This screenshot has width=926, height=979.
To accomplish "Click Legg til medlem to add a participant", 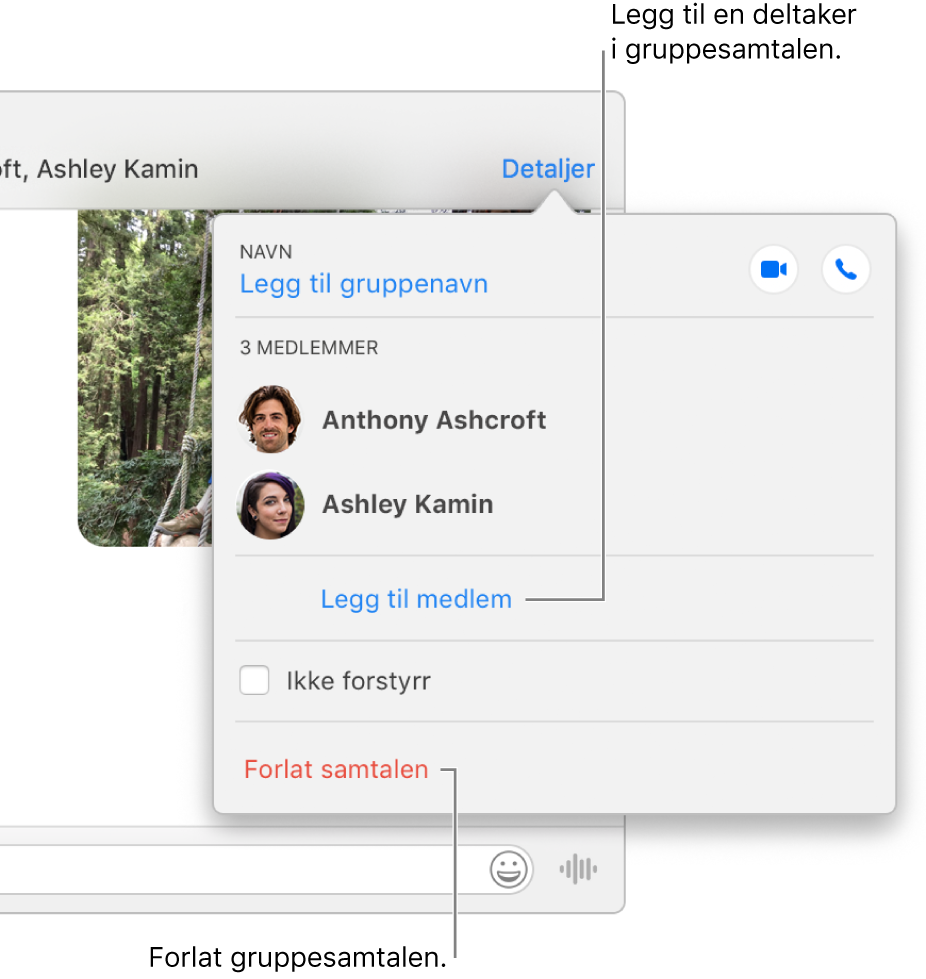I will [416, 599].
